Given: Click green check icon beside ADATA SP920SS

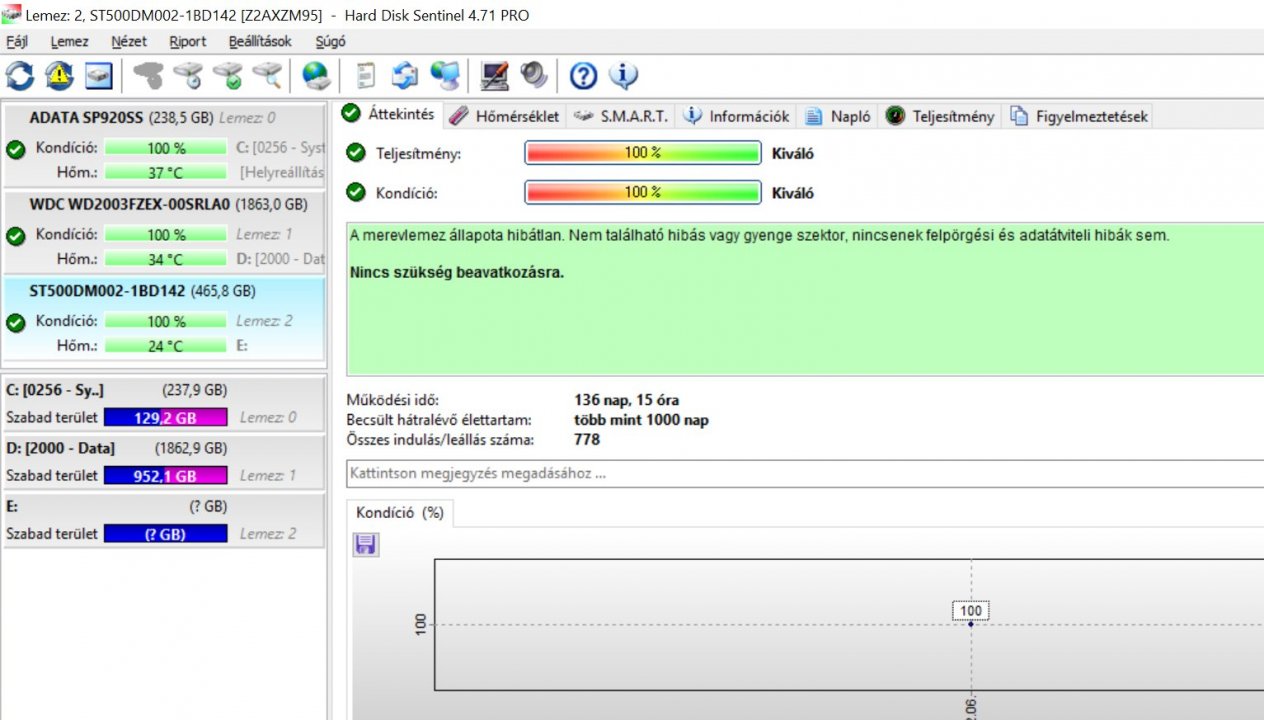Looking at the screenshot, I should click(x=15, y=149).
